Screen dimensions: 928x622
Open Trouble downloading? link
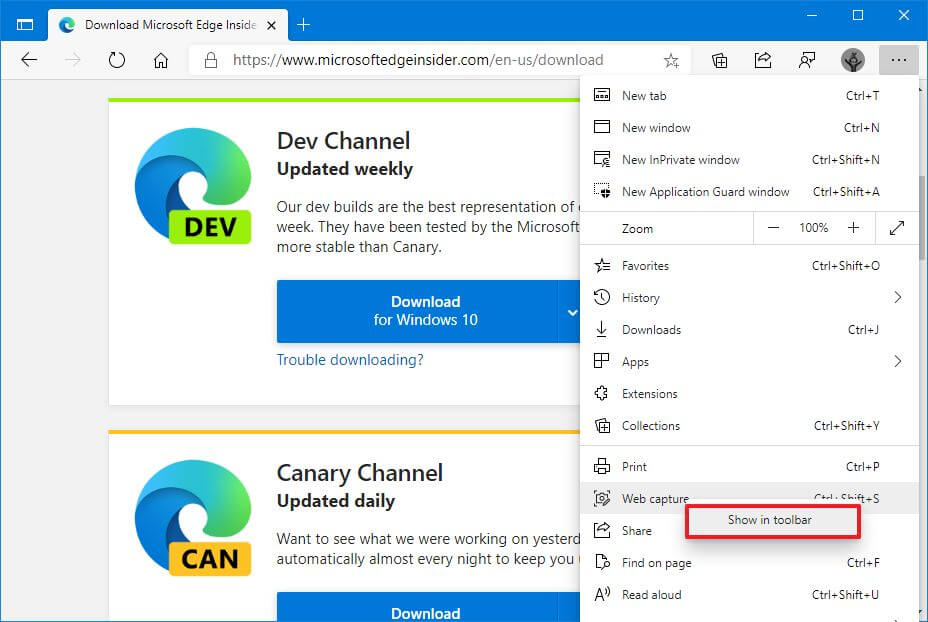point(350,360)
